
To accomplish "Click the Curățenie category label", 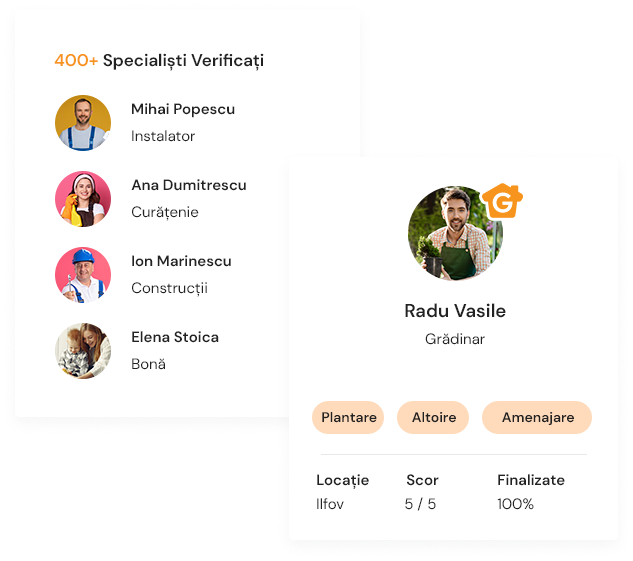I will (x=165, y=212).
